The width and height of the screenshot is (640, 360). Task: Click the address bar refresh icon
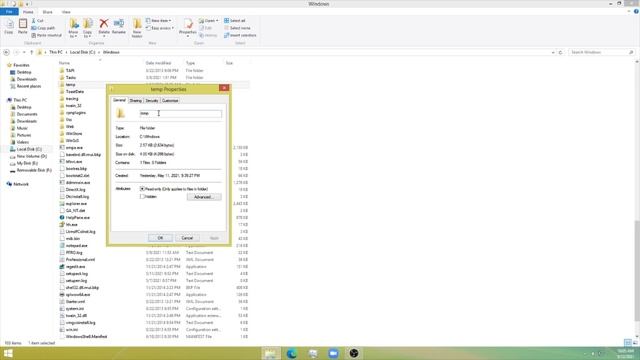(560, 52)
